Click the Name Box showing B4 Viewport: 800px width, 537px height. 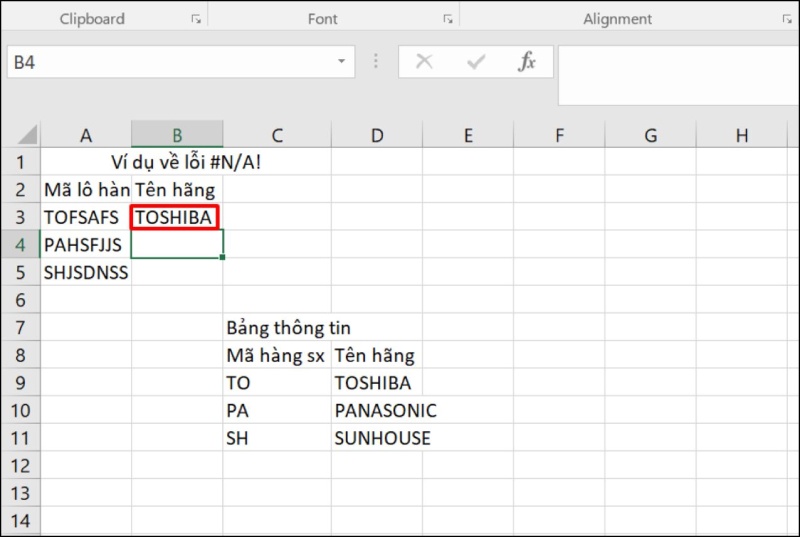click(170, 62)
